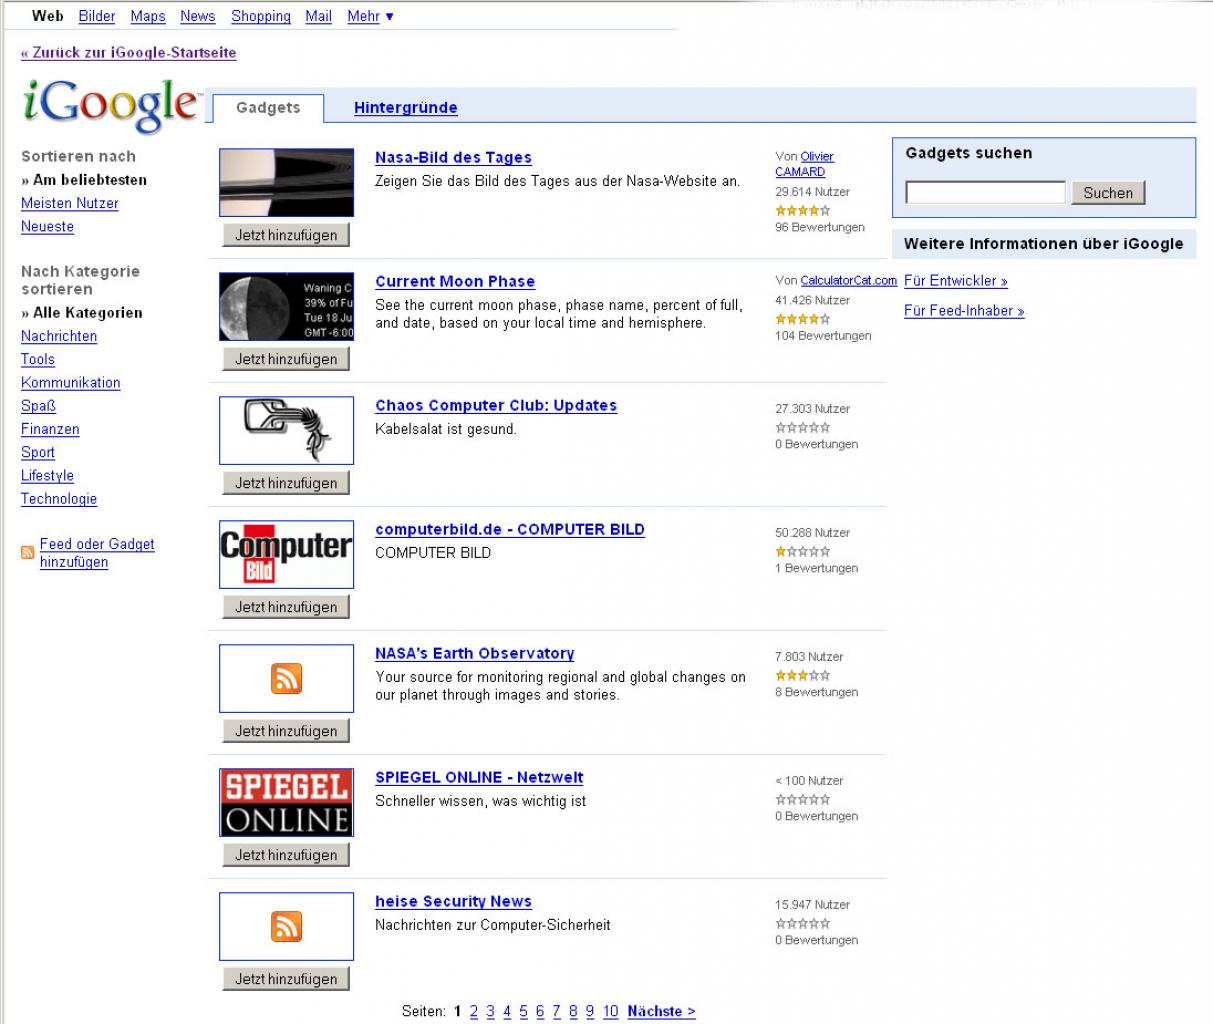Go to the Nächste results page
Image resolution: width=1213 pixels, height=1024 pixels.
coord(661,1011)
